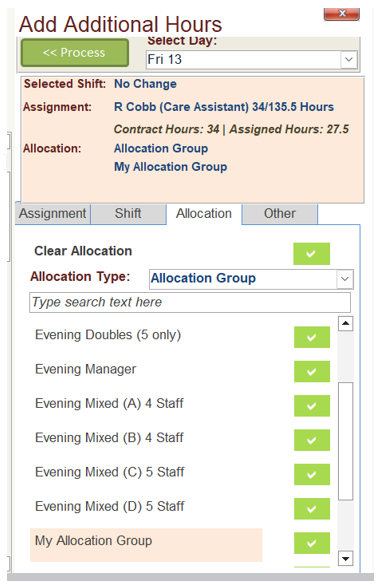Choose Evening Mixed (A) 4 Staff checkmark
387x588 pixels.
(x=312, y=406)
